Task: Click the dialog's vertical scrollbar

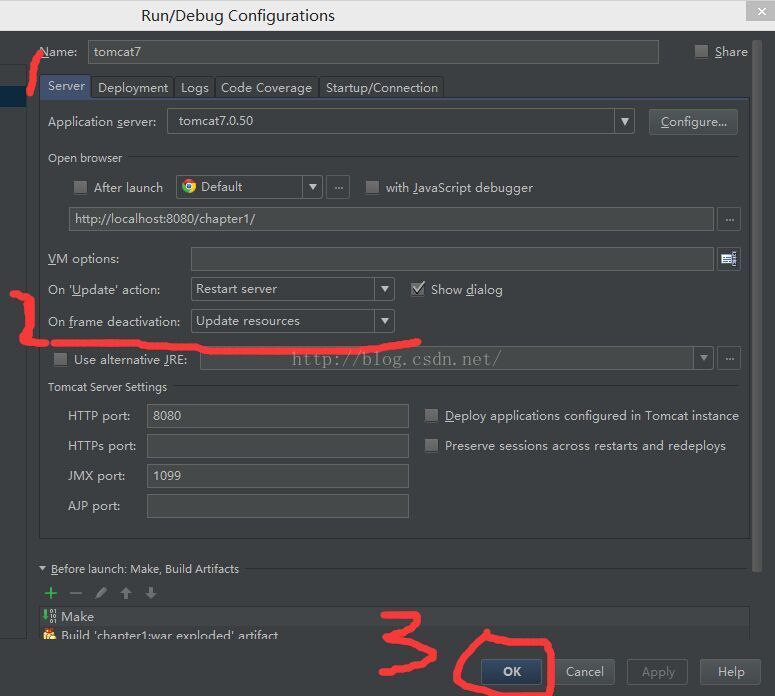Action: (x=756, y=306)
